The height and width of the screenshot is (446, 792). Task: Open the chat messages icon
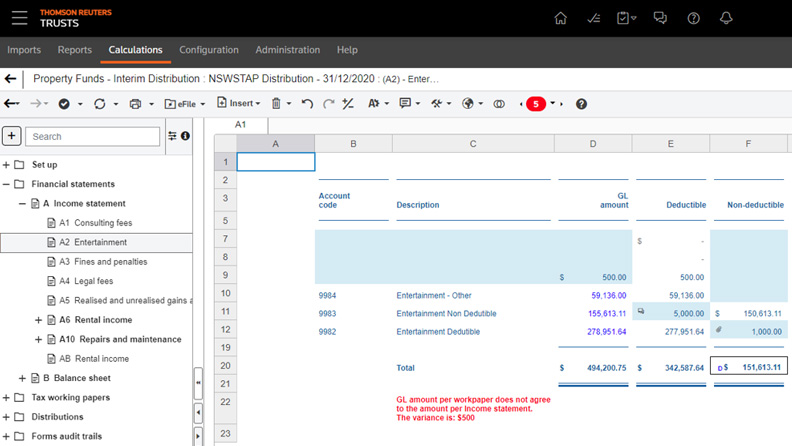[660, 18]
